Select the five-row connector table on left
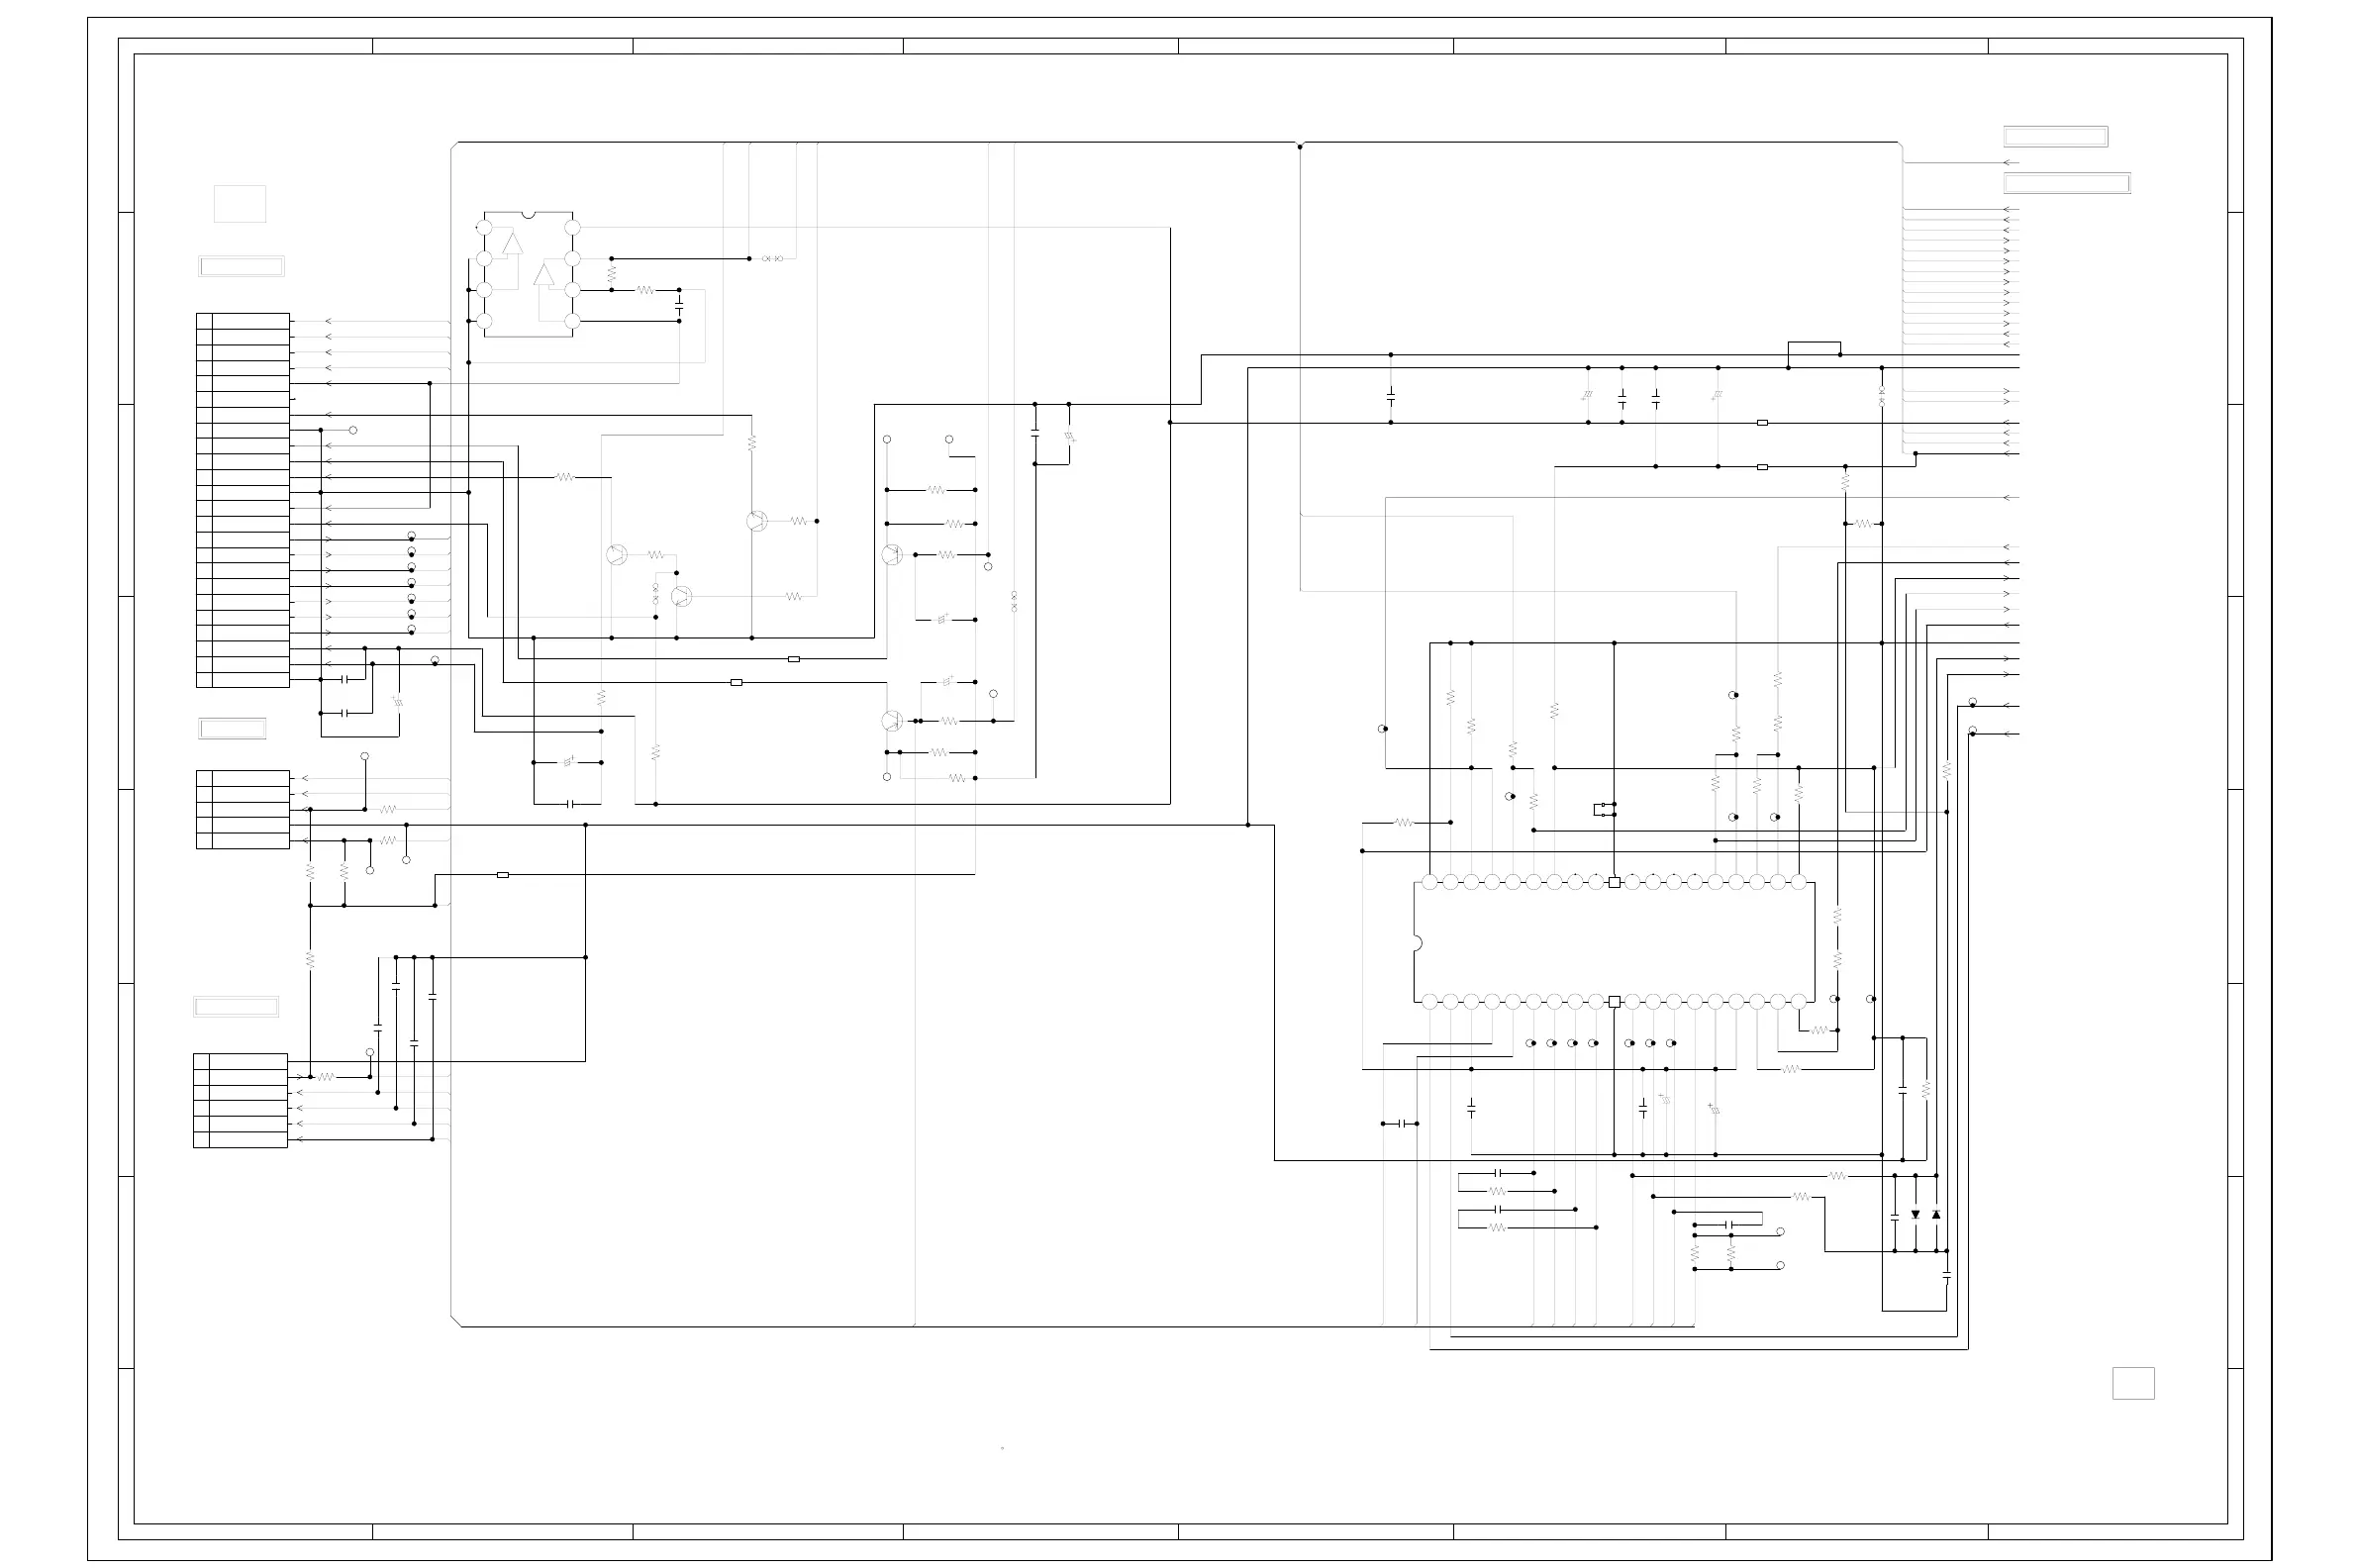The height and width of the screenshot is (1568, 2358). (x=243, y=809)
